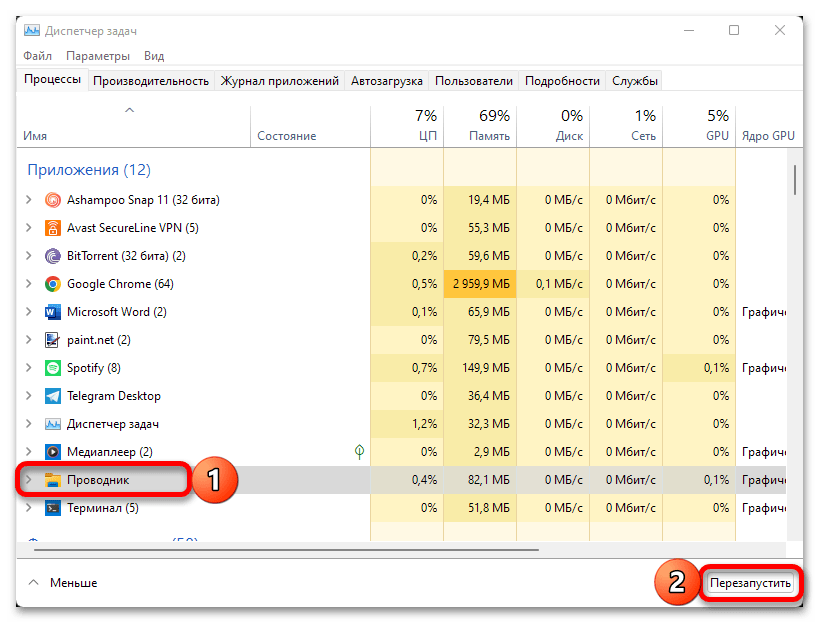The height and width of the screenshot is (623, 819).
Task: Click the Перезапустить button
Action: (750, 583)
